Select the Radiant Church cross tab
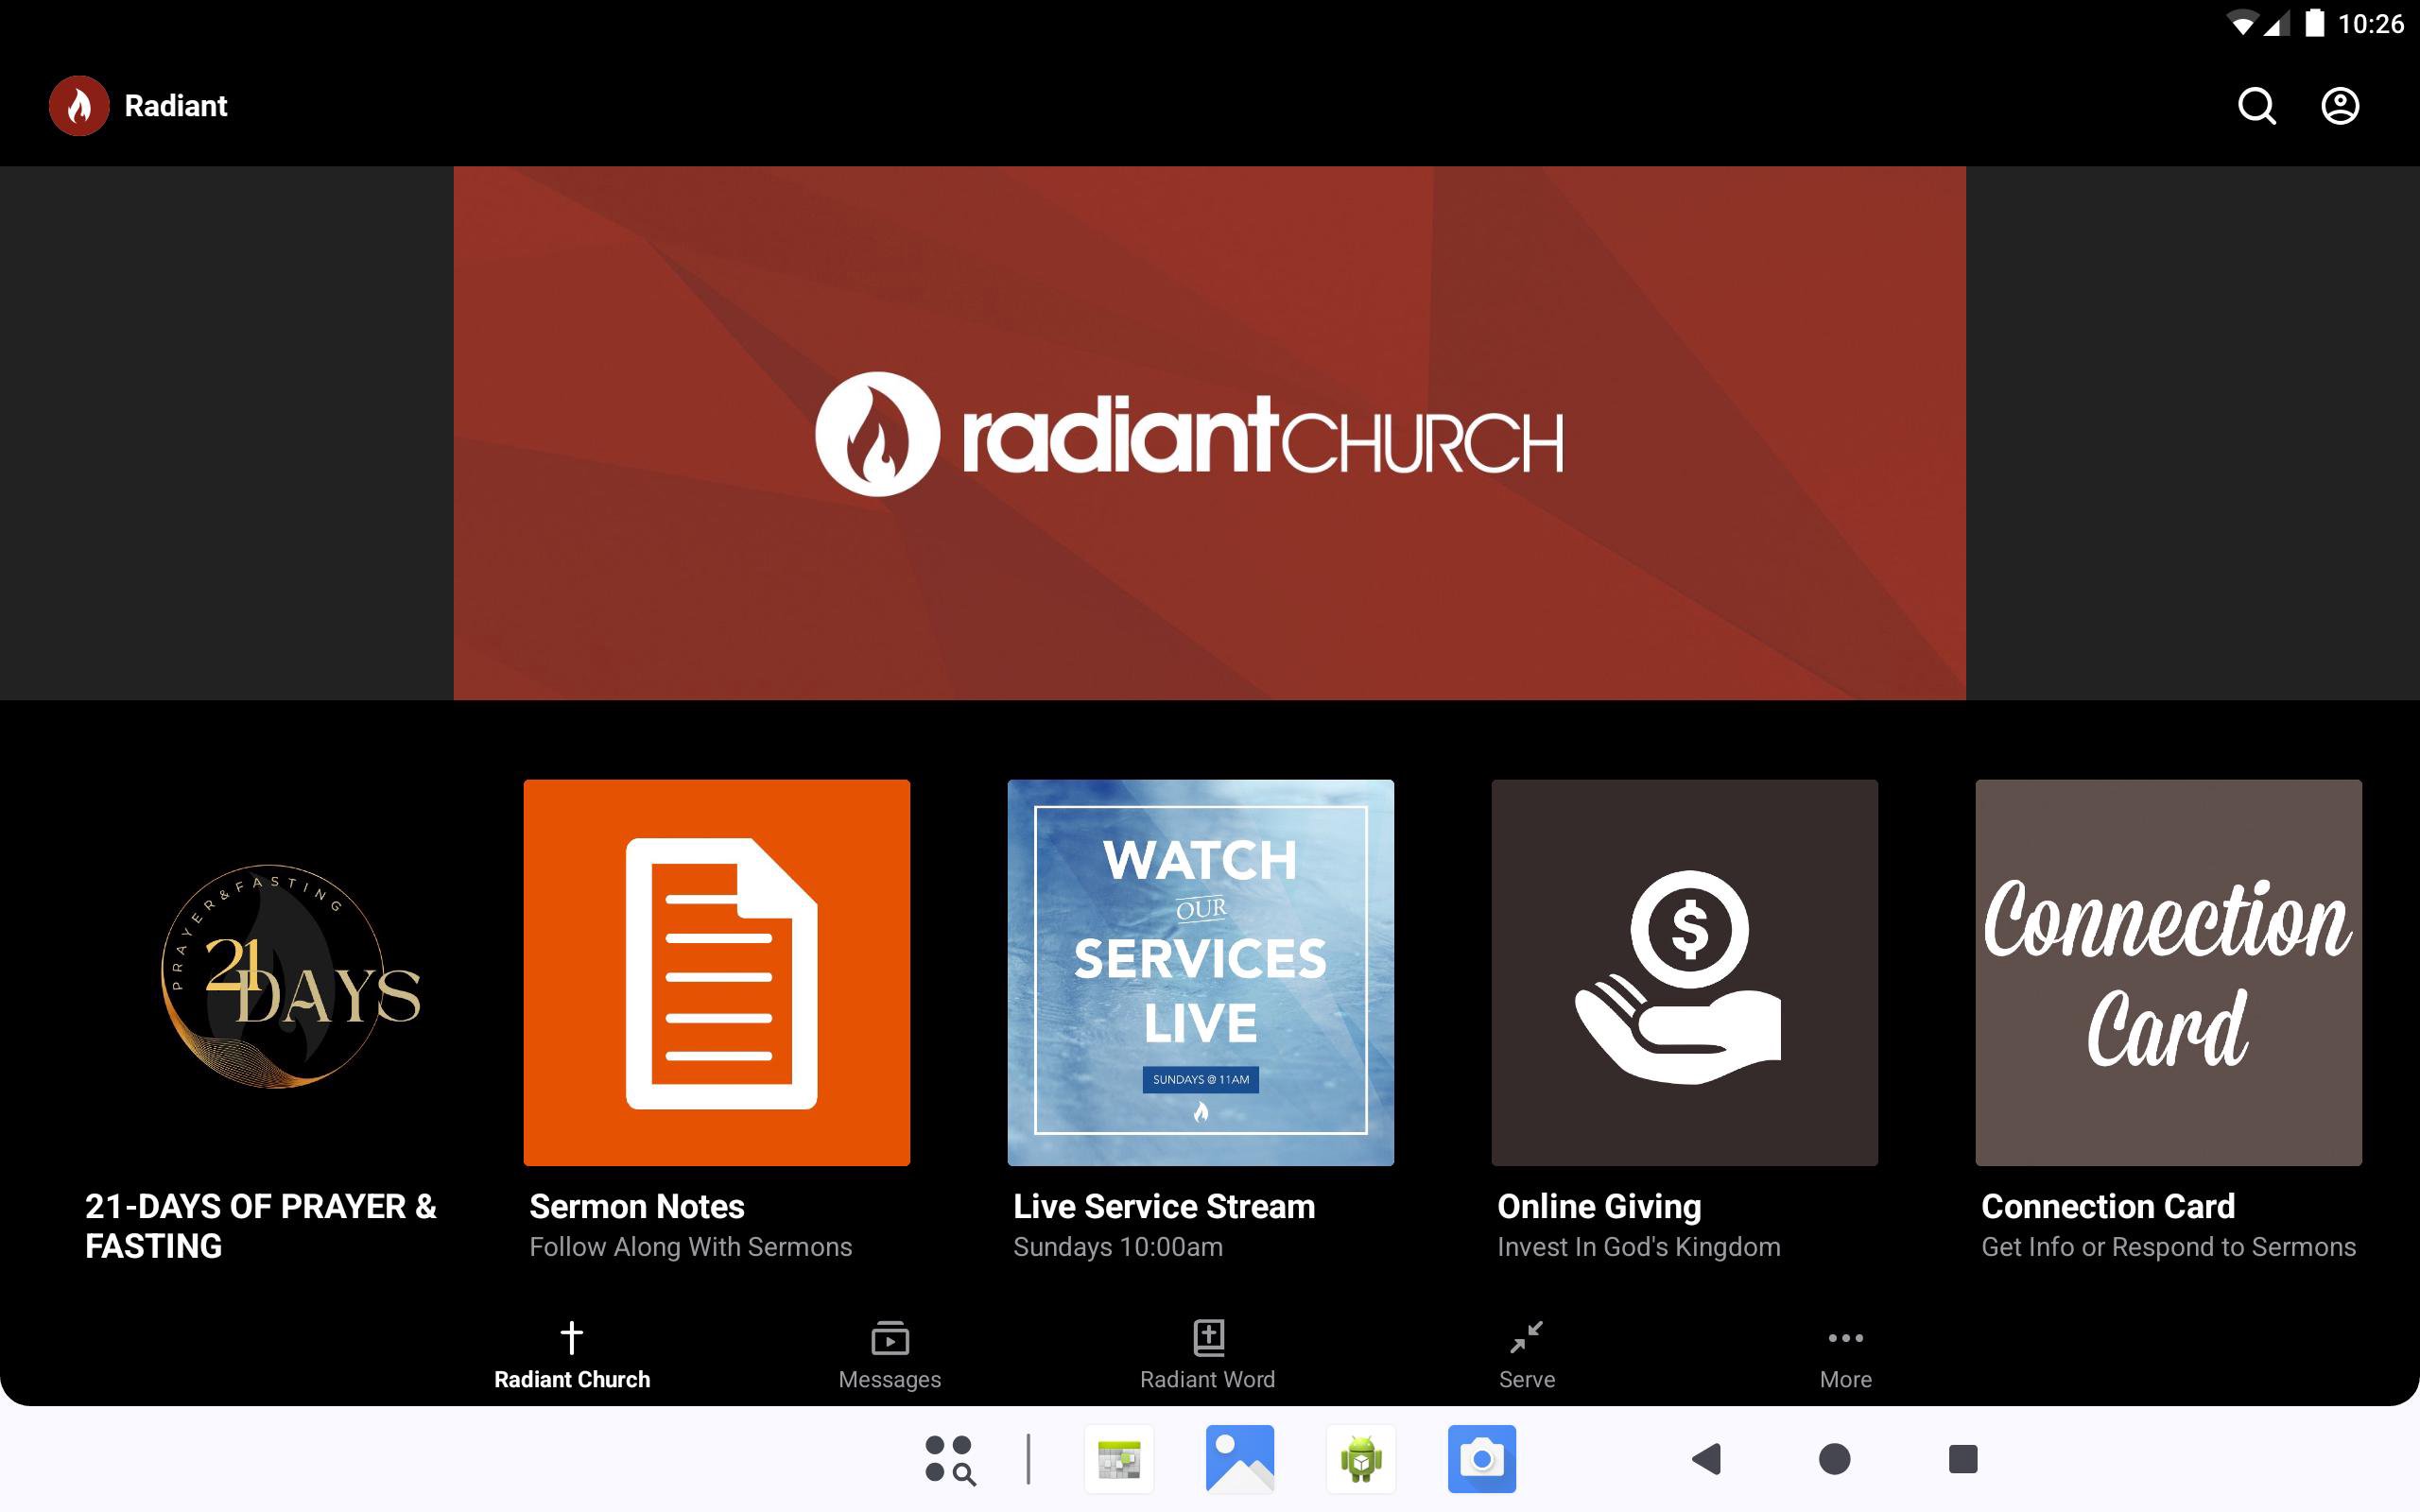The width and height of the screenshot is (2420, 1512). pos(571,1354)
